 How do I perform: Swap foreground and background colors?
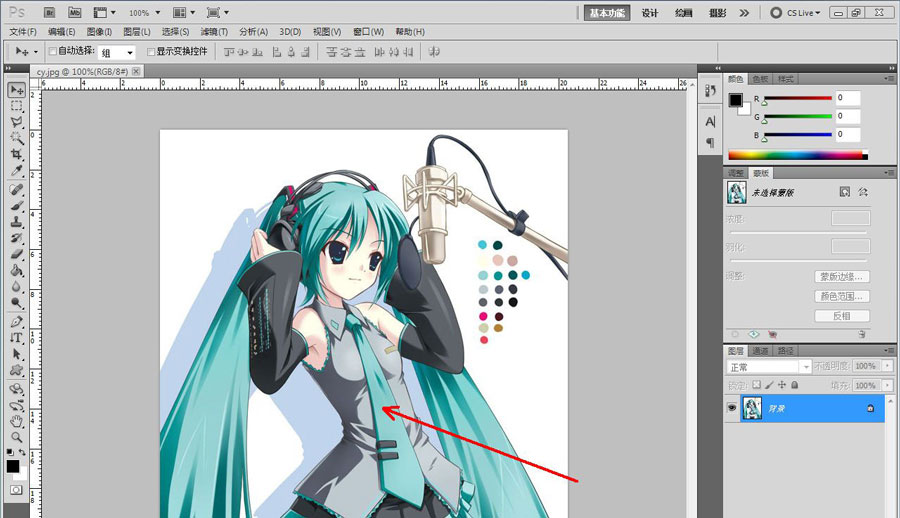(x=22, y=453)
